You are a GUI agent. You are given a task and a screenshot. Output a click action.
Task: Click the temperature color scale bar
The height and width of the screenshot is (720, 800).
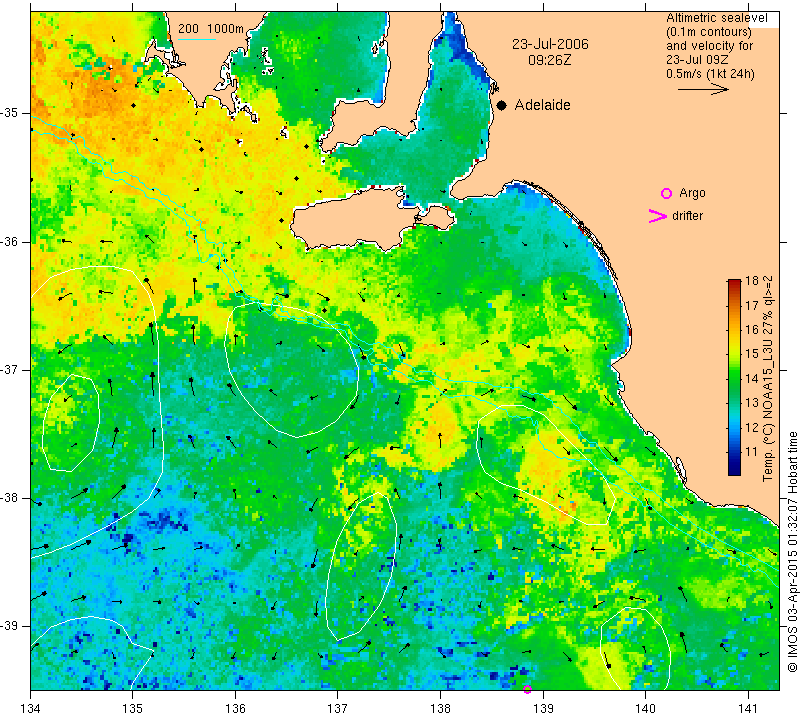point(734,377)
